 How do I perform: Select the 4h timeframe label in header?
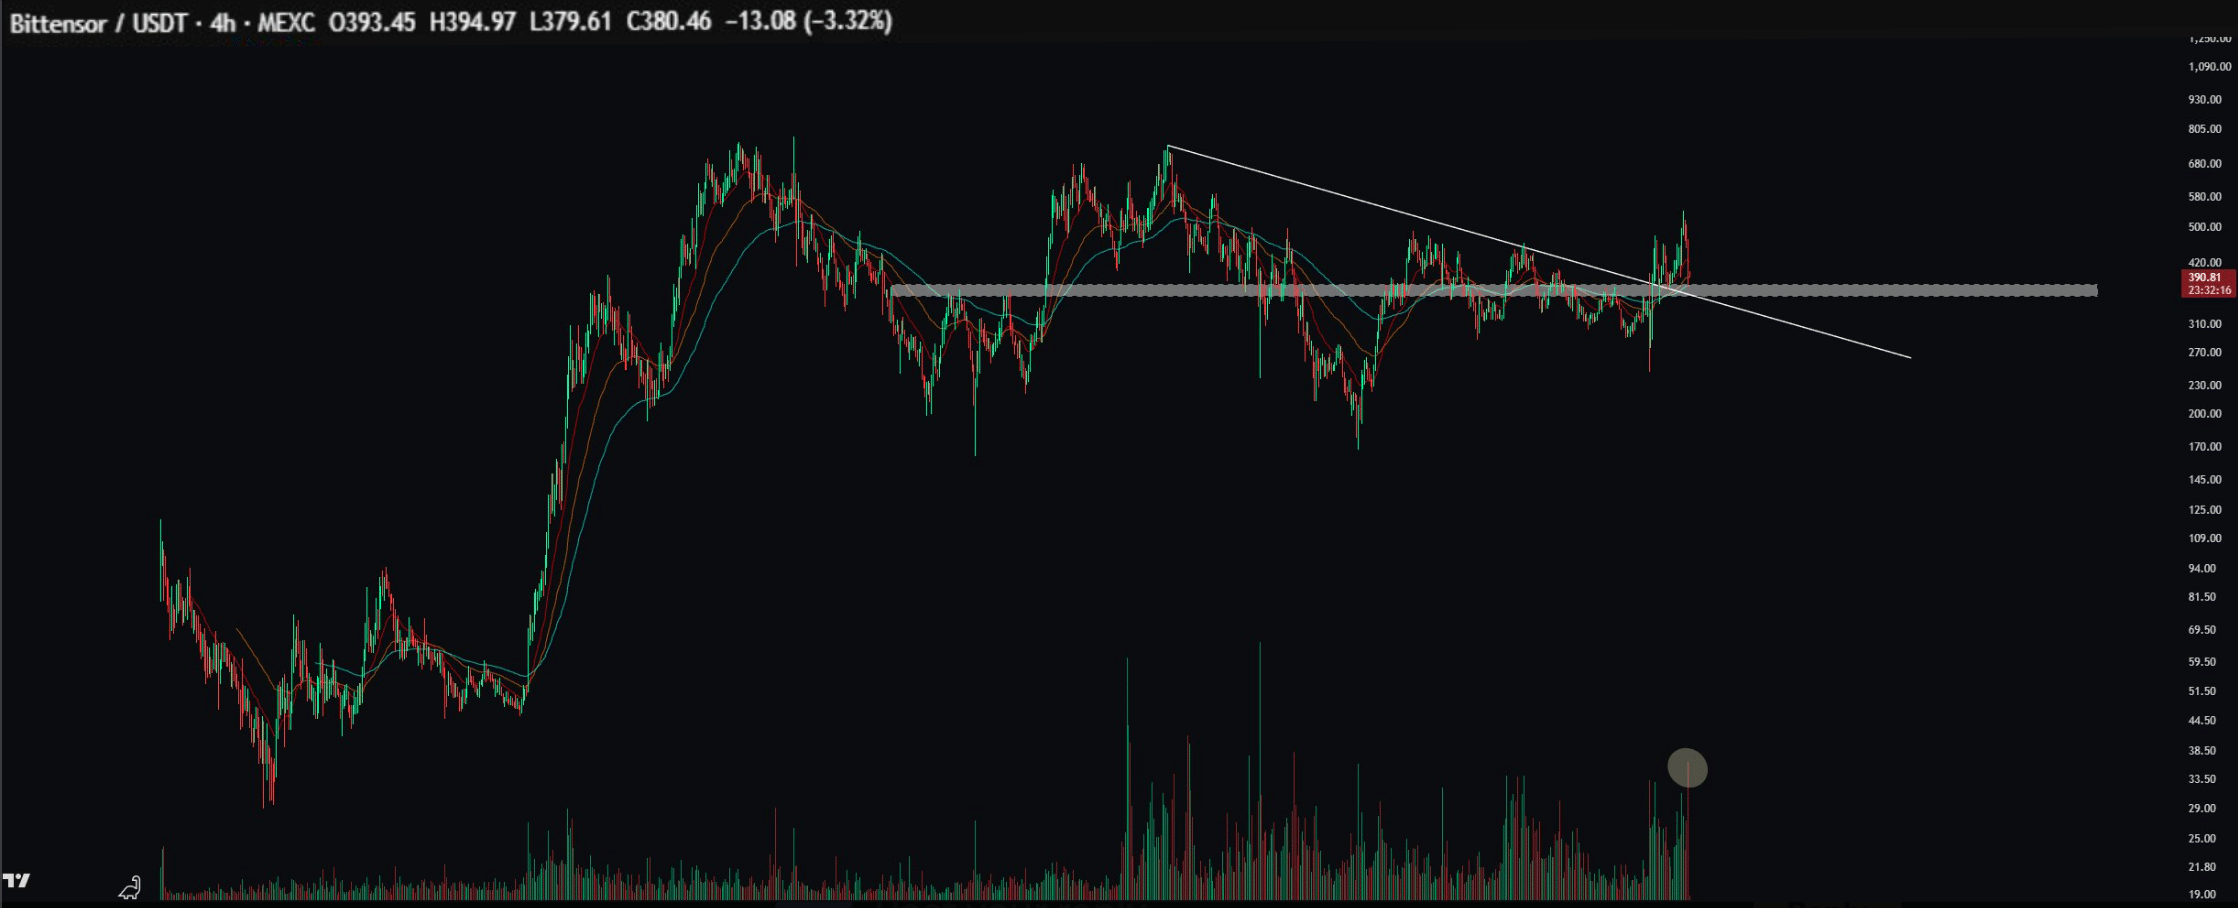222,22
